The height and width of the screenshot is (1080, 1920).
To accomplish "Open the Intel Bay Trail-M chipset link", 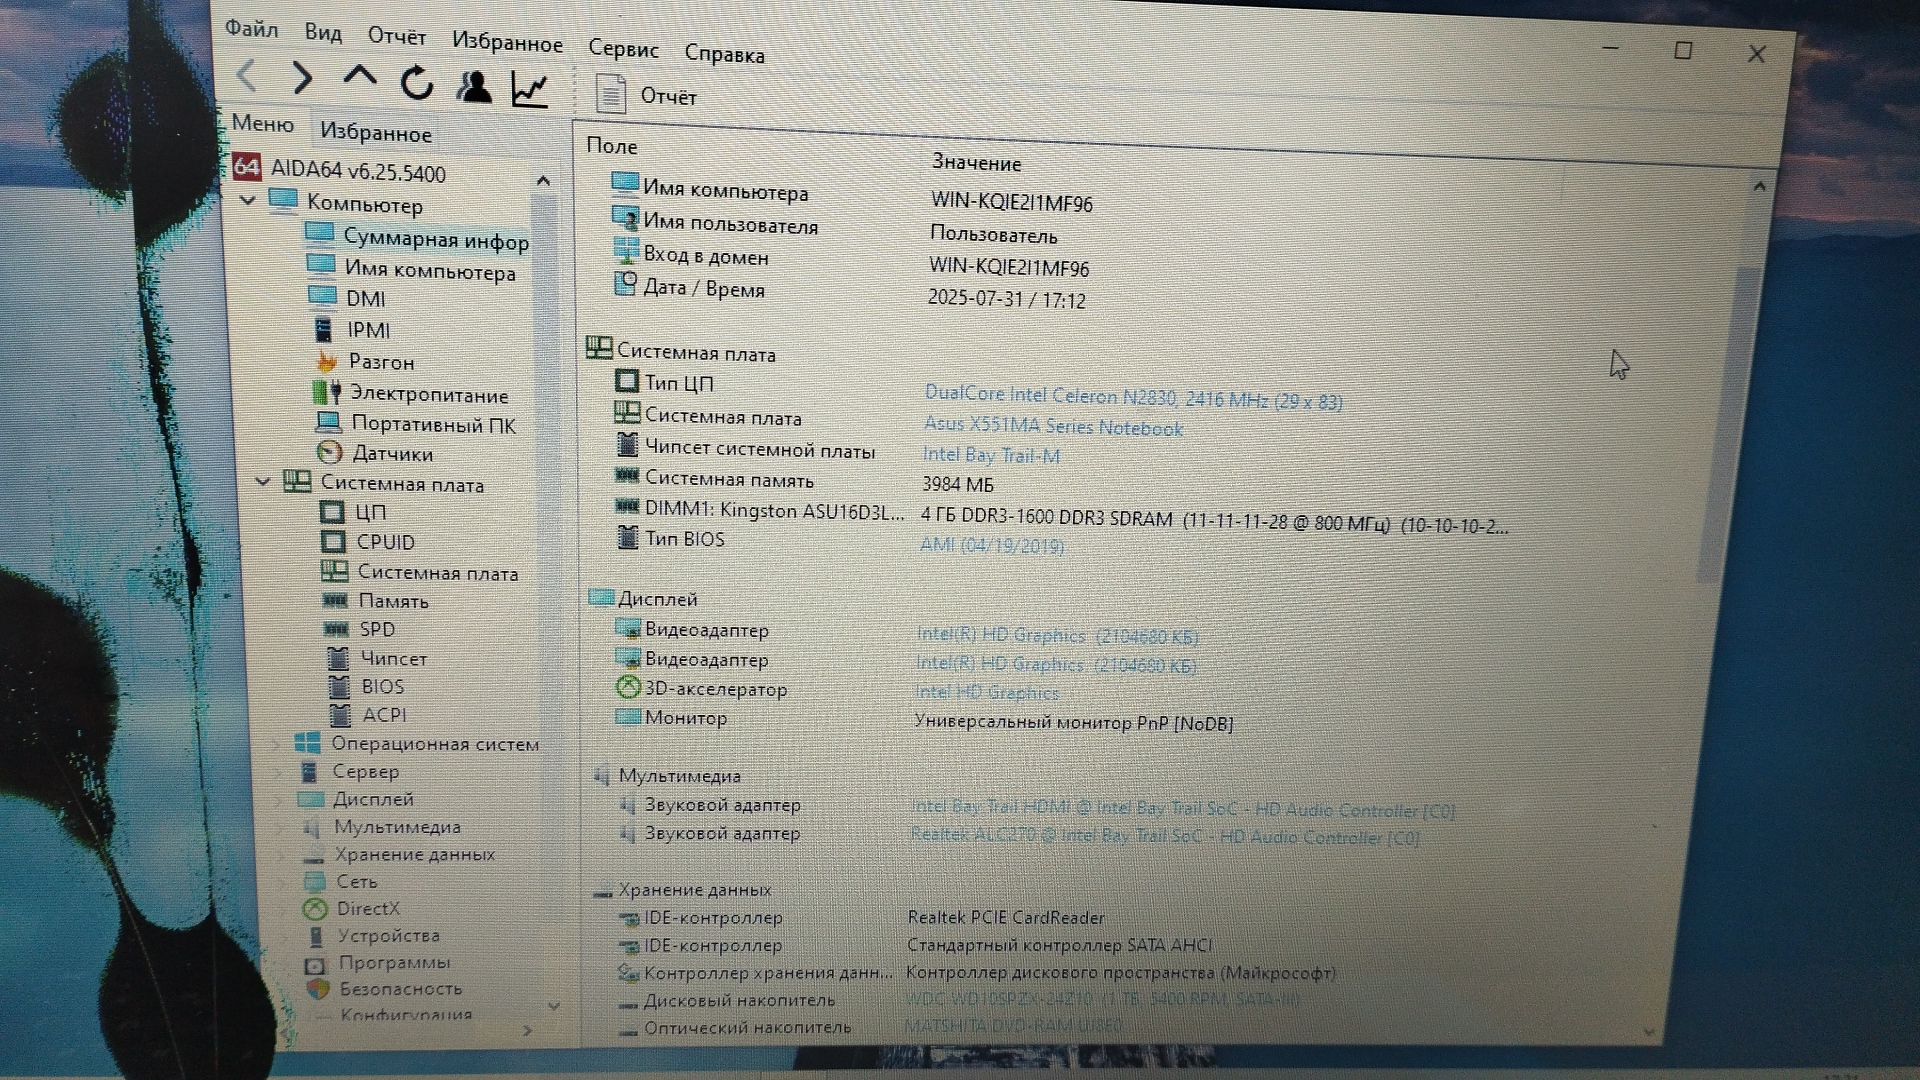I will 990,455.
